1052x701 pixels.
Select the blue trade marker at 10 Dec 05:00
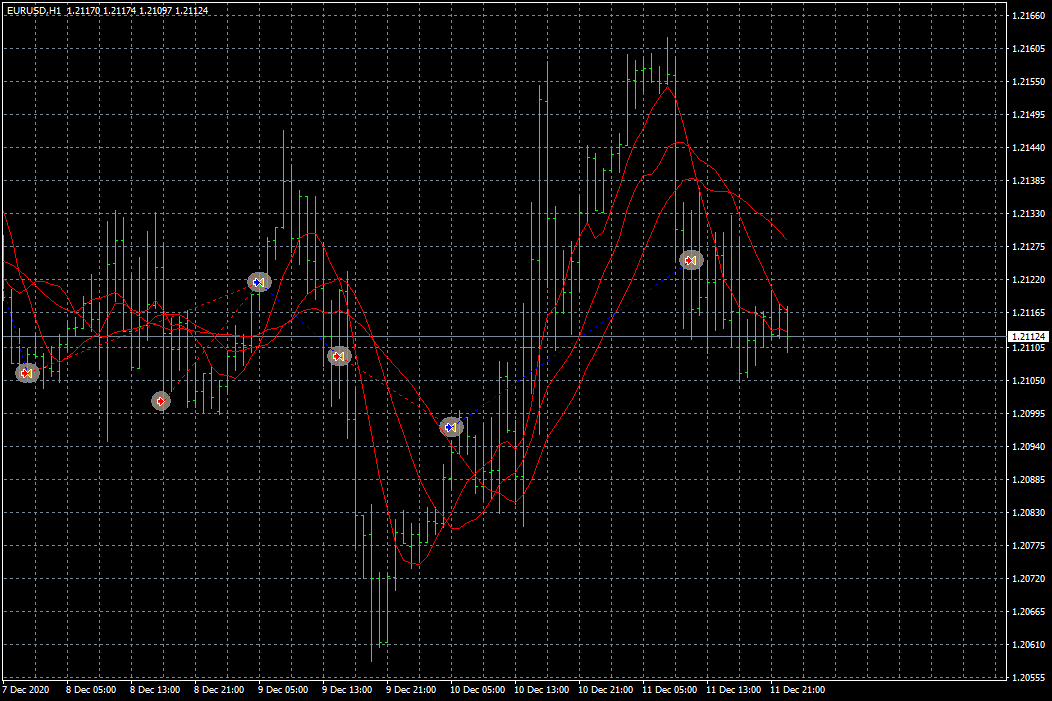coord(451,427)
